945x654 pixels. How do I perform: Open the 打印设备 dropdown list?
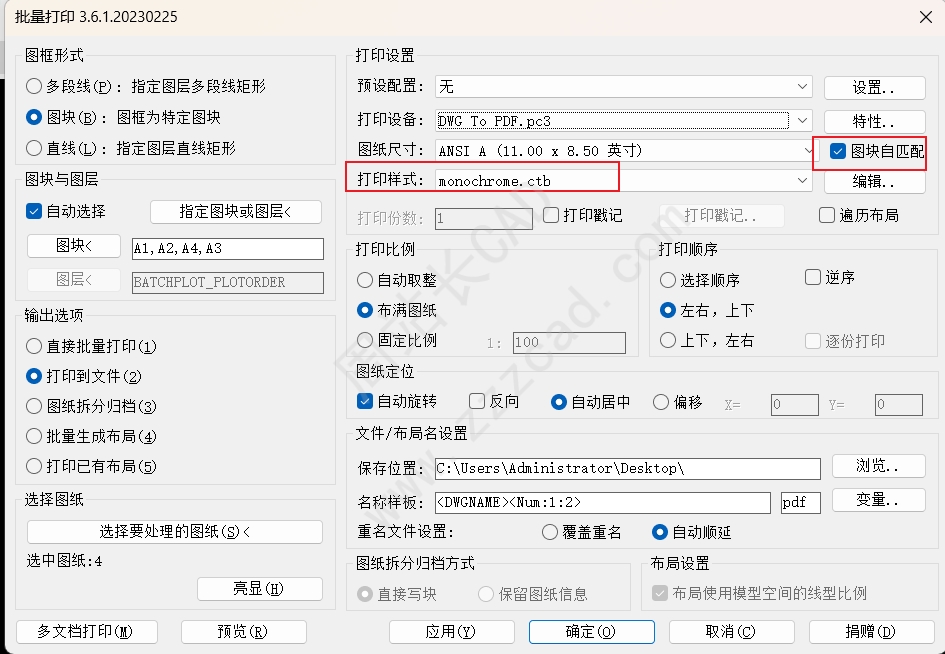coord(803,121)
